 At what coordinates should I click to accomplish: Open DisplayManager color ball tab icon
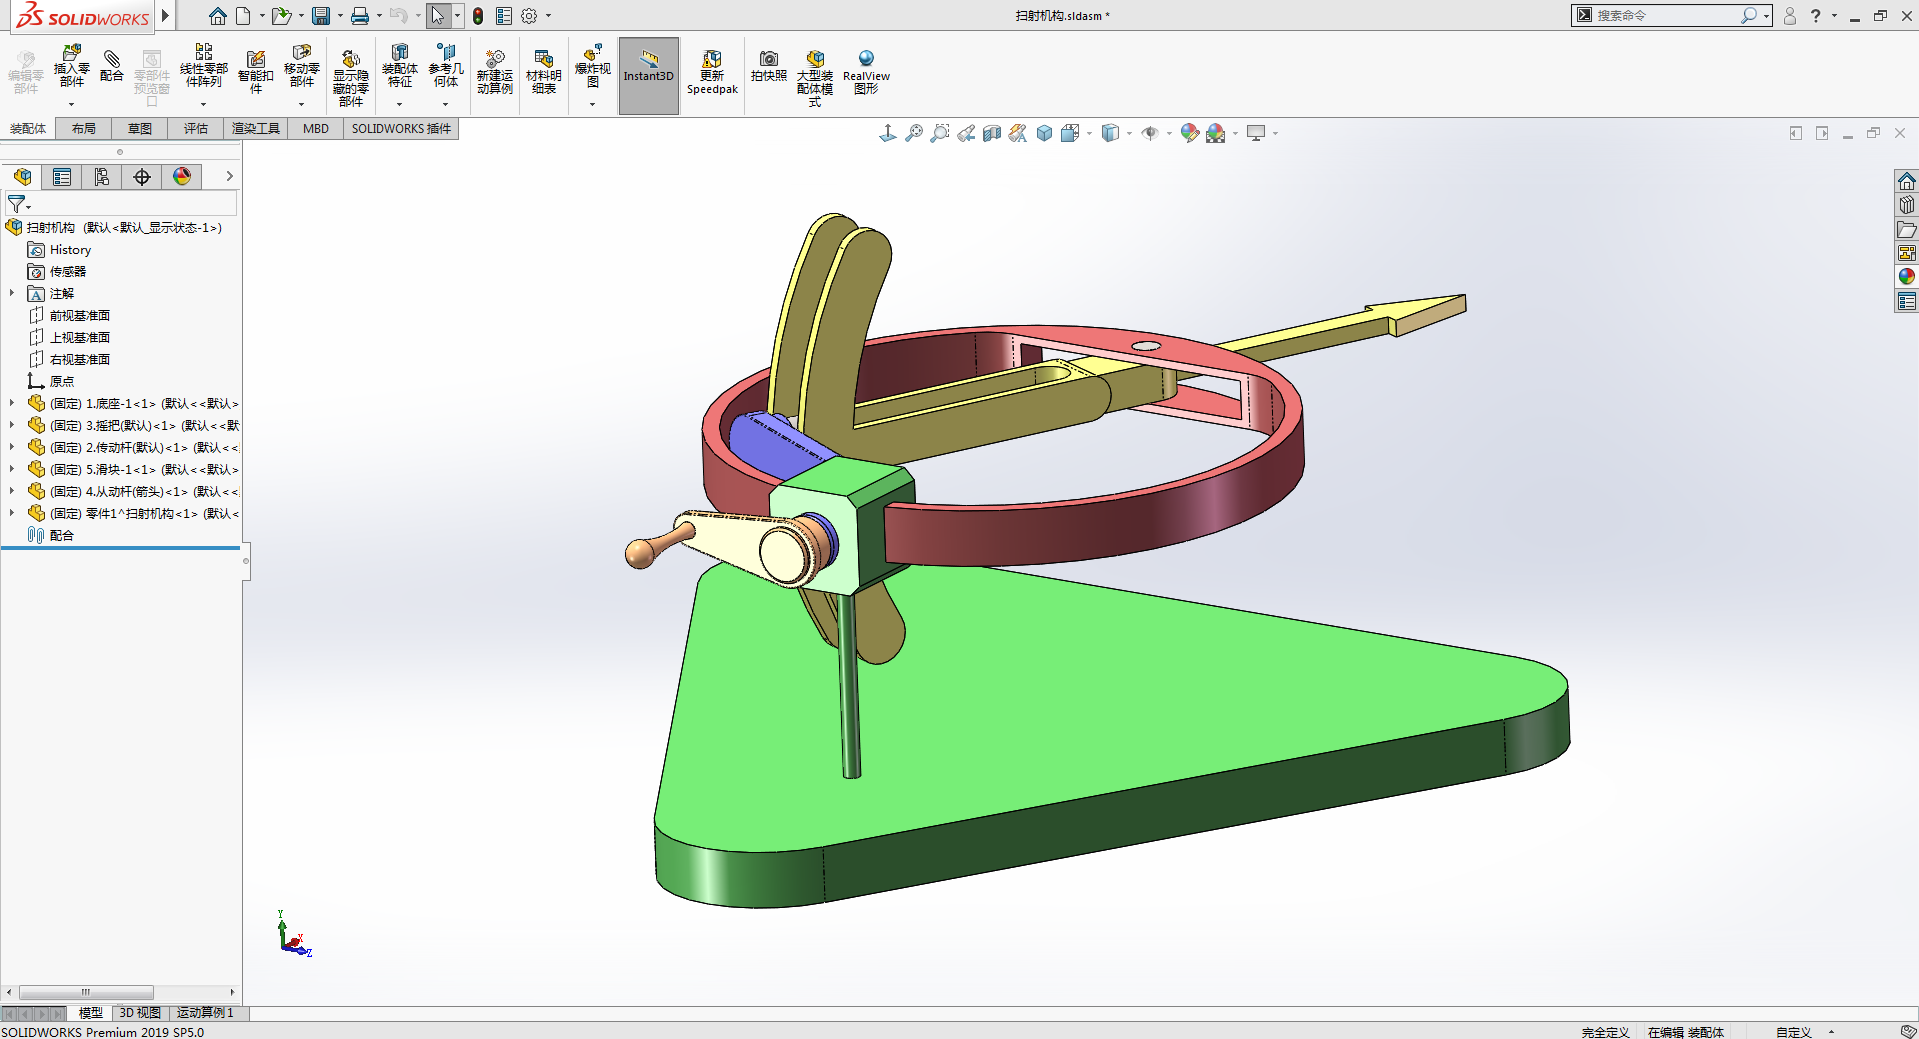pyautogui.click(x=182, y=177)
